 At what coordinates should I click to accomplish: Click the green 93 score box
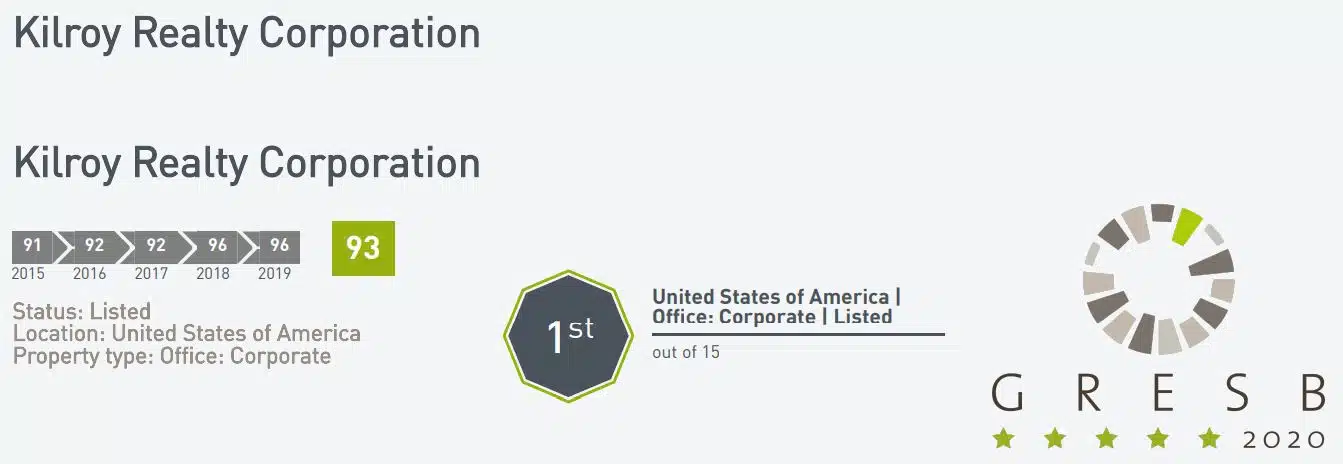pos(363,248)
